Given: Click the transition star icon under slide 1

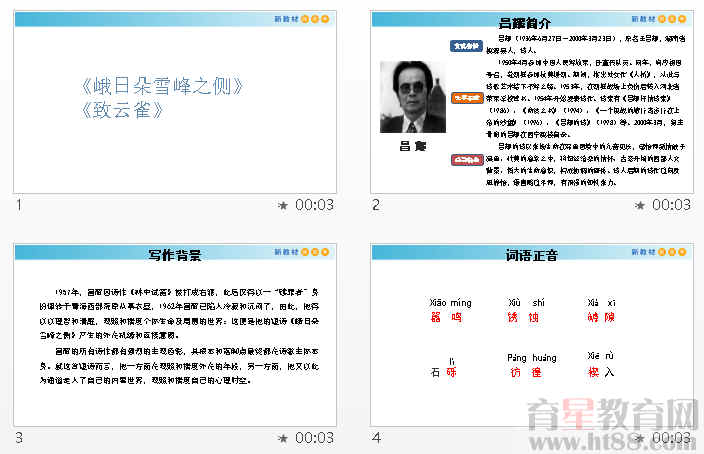Looking at the screenshot, I should pyautogui.click(x=283, y=205).
